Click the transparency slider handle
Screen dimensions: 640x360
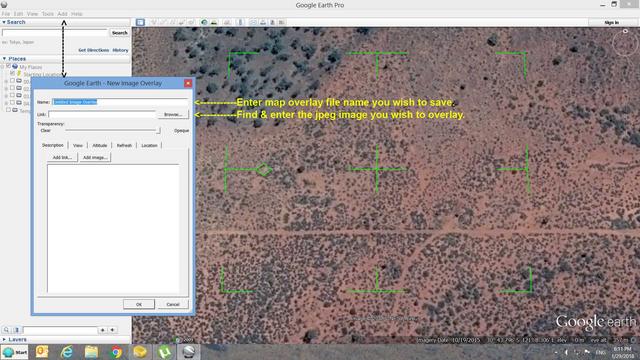tap(158, 130)
